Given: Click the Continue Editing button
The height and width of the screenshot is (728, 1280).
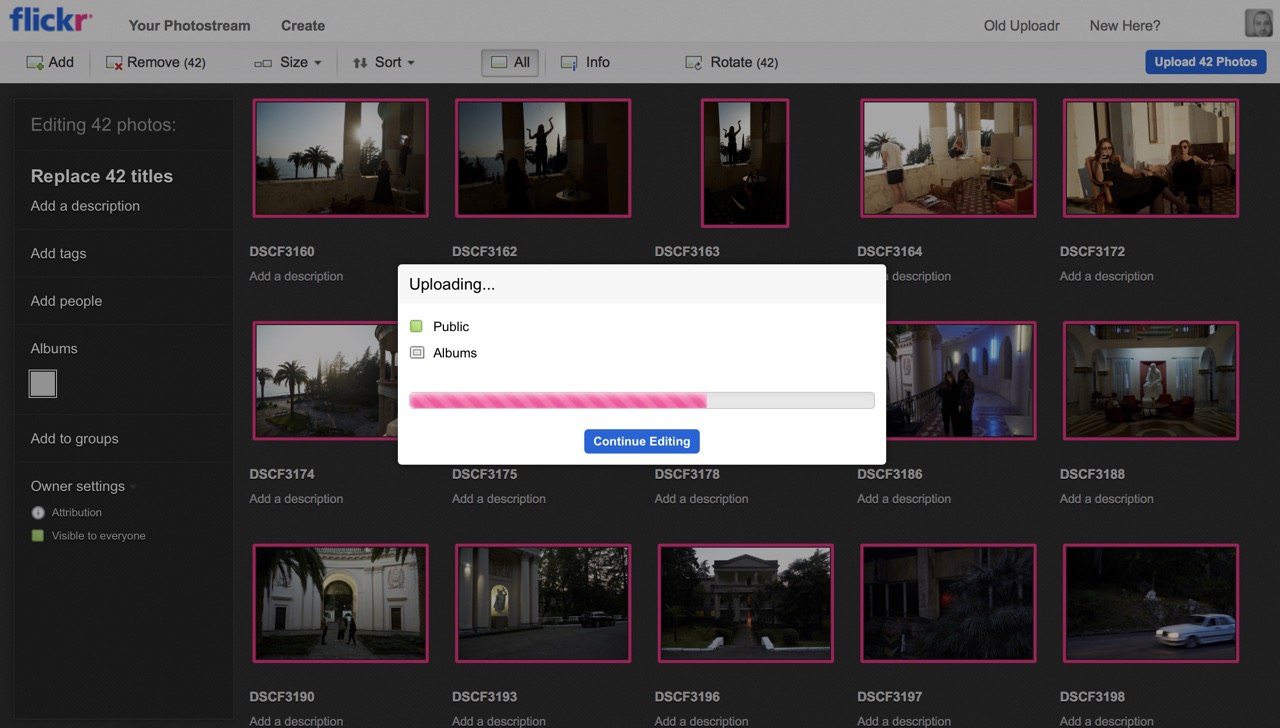Looking at the screenshot, I should coord(642,441).
